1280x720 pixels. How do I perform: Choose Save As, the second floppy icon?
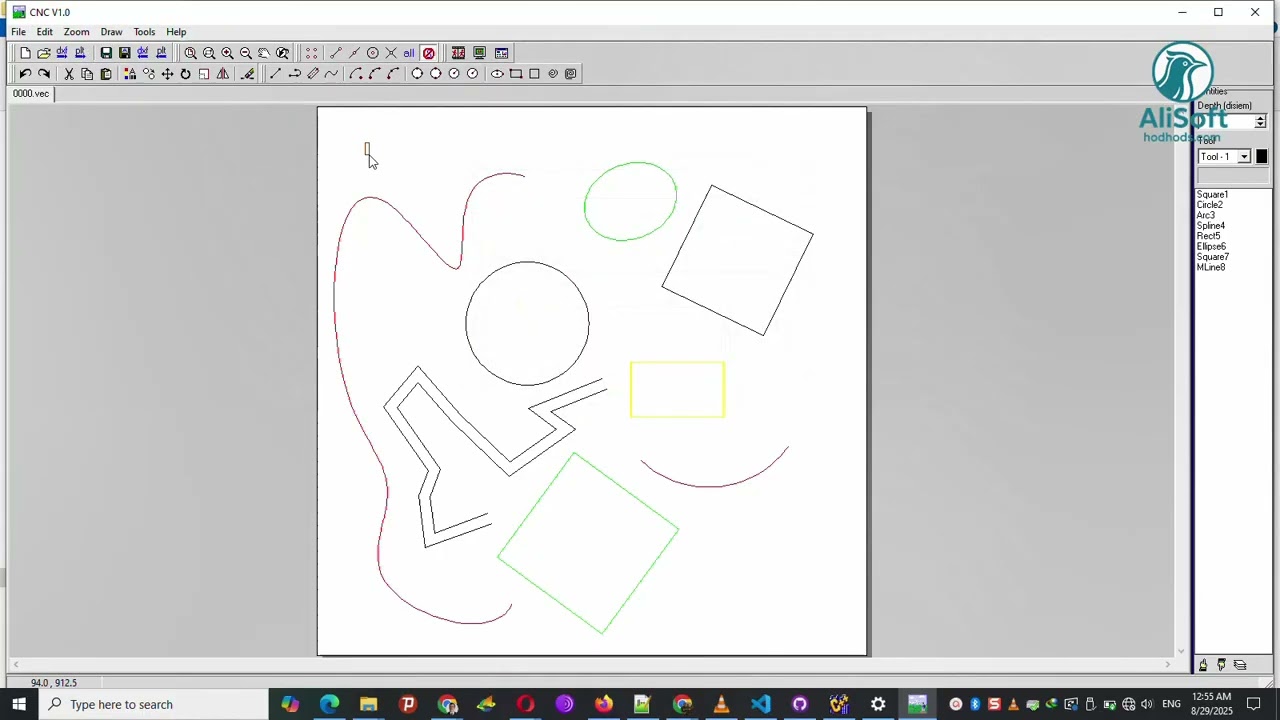(x=124, y=53)
